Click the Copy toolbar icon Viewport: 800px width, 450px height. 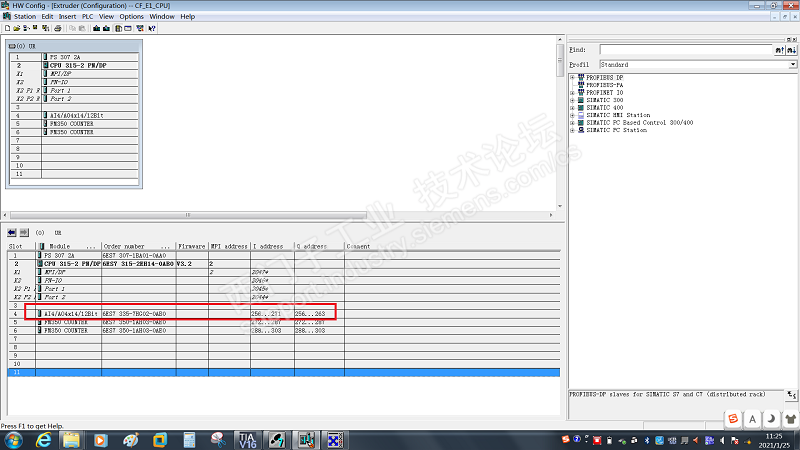[72, 28]
